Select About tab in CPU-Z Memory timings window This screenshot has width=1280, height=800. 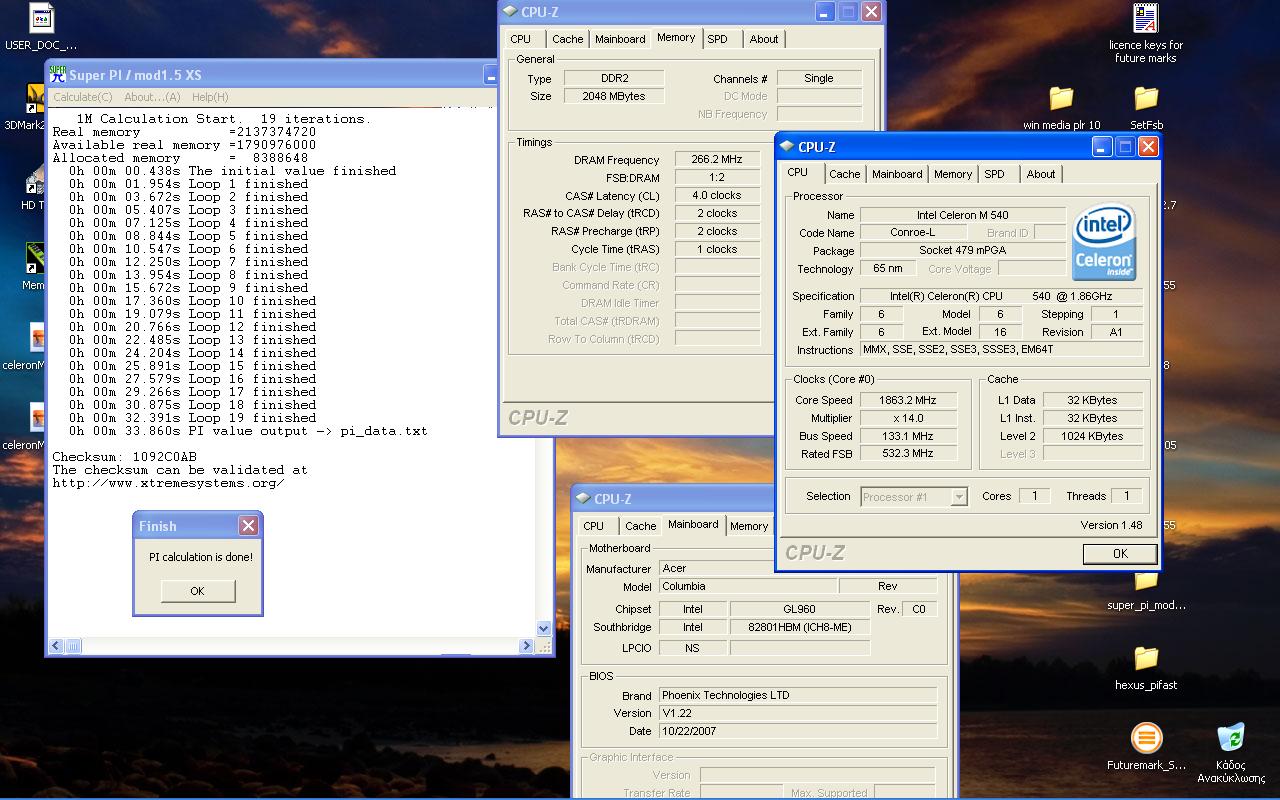coord(764,39)
